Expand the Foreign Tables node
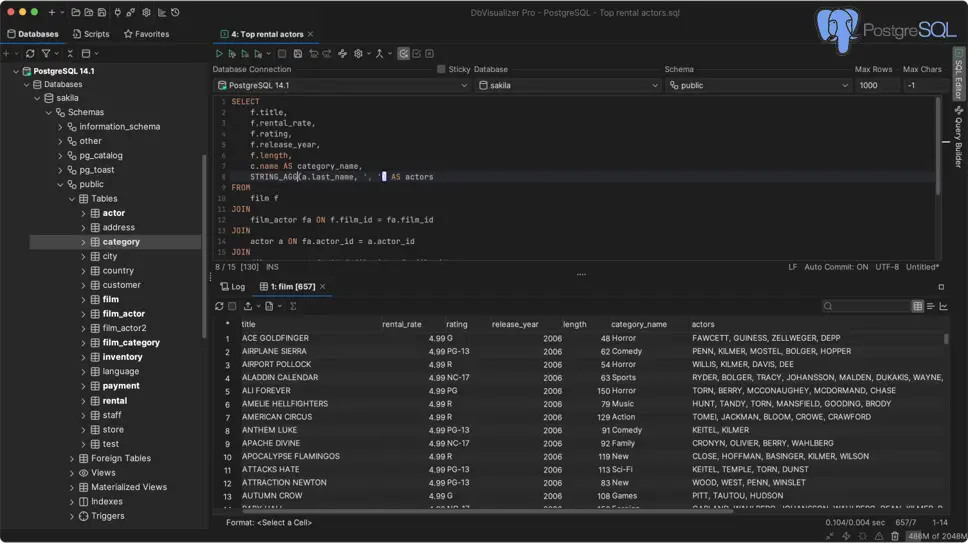The height and width of the screenshot is (543, 968). tap(72, 458)
